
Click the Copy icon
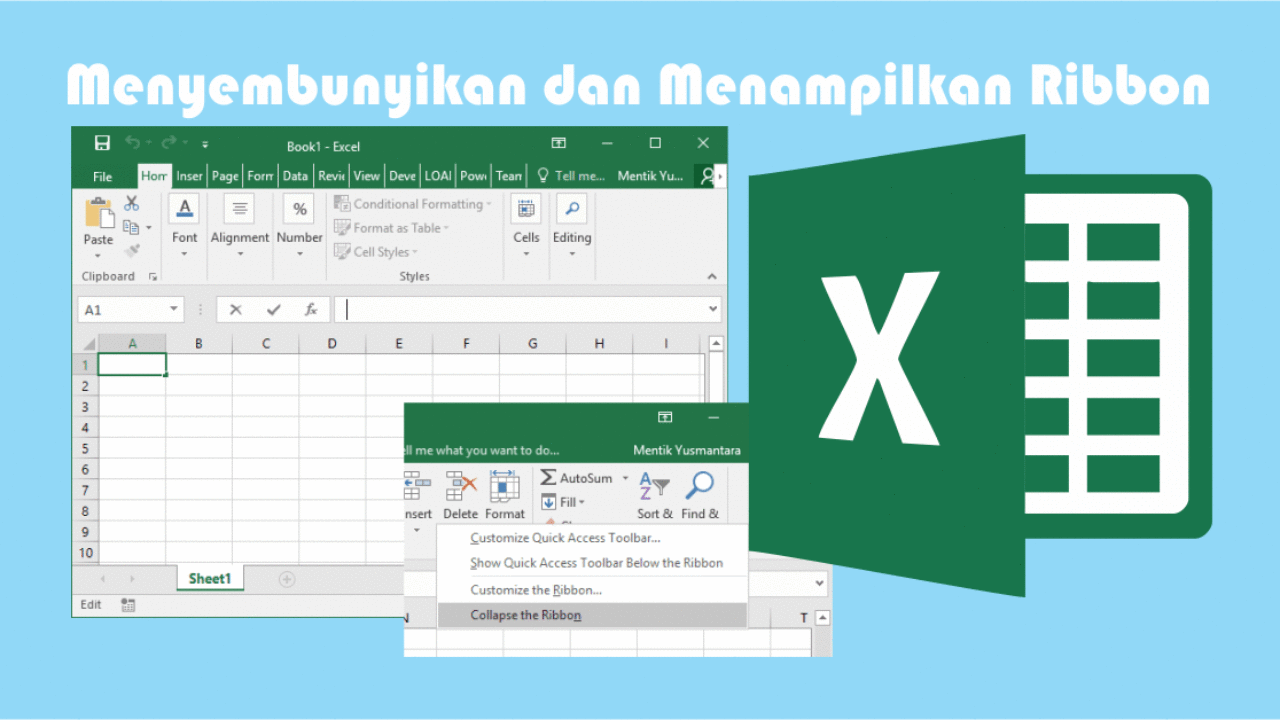click(x=131, y=227)
